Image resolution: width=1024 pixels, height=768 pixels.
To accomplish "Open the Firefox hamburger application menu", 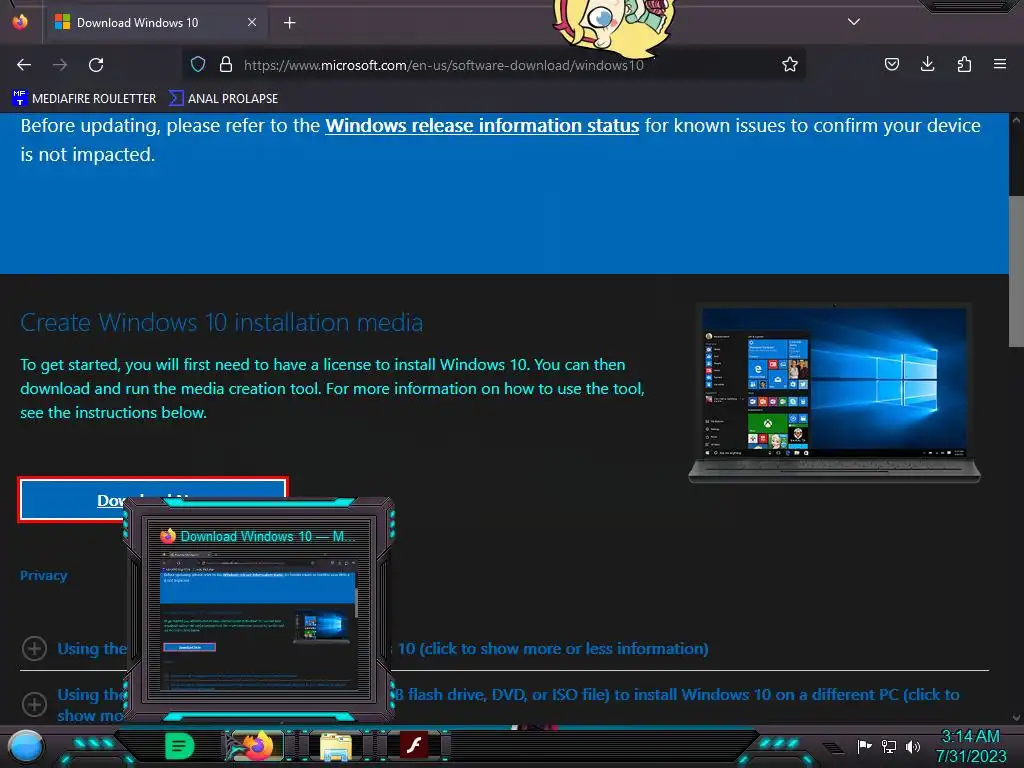I will coord(1000,64).
